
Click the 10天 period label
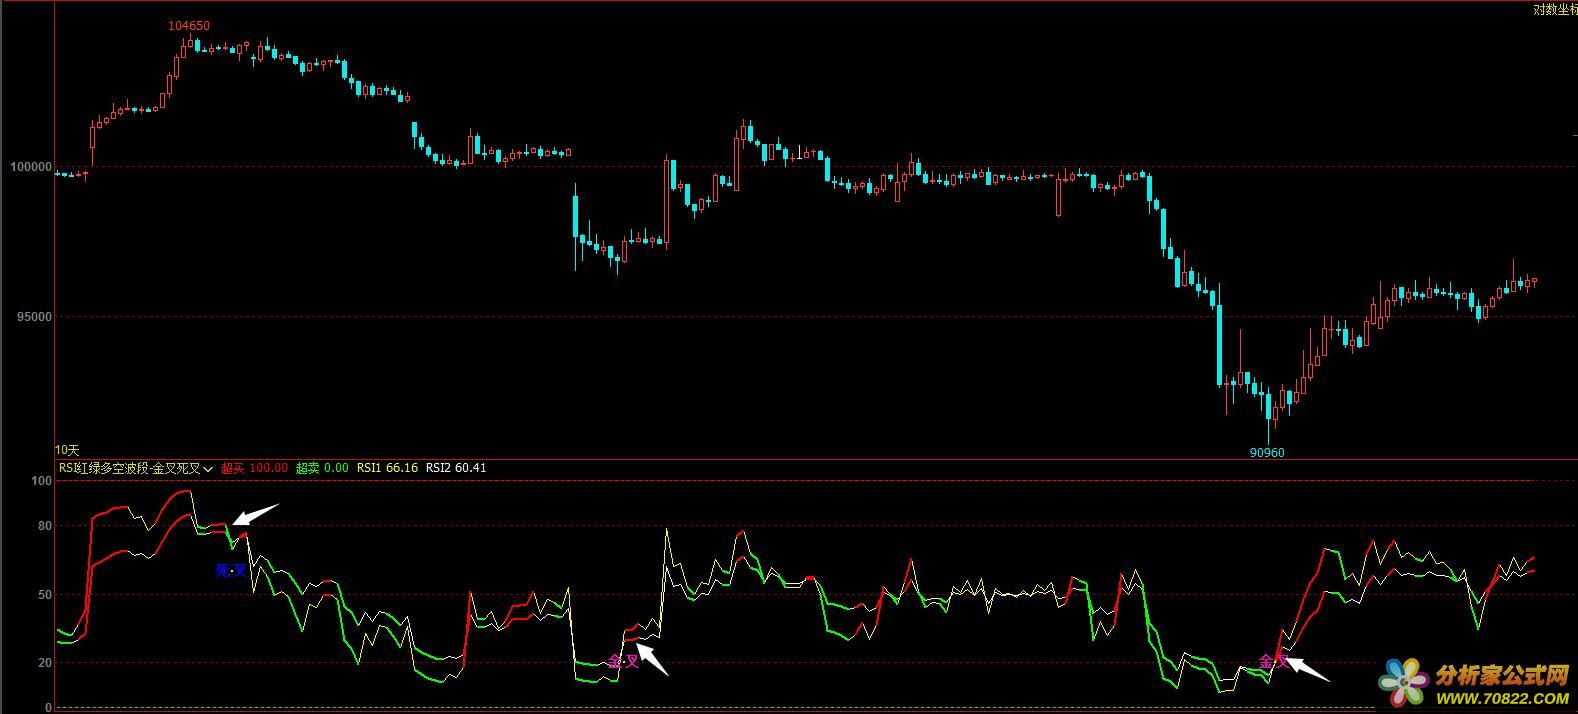click(67, 451)
